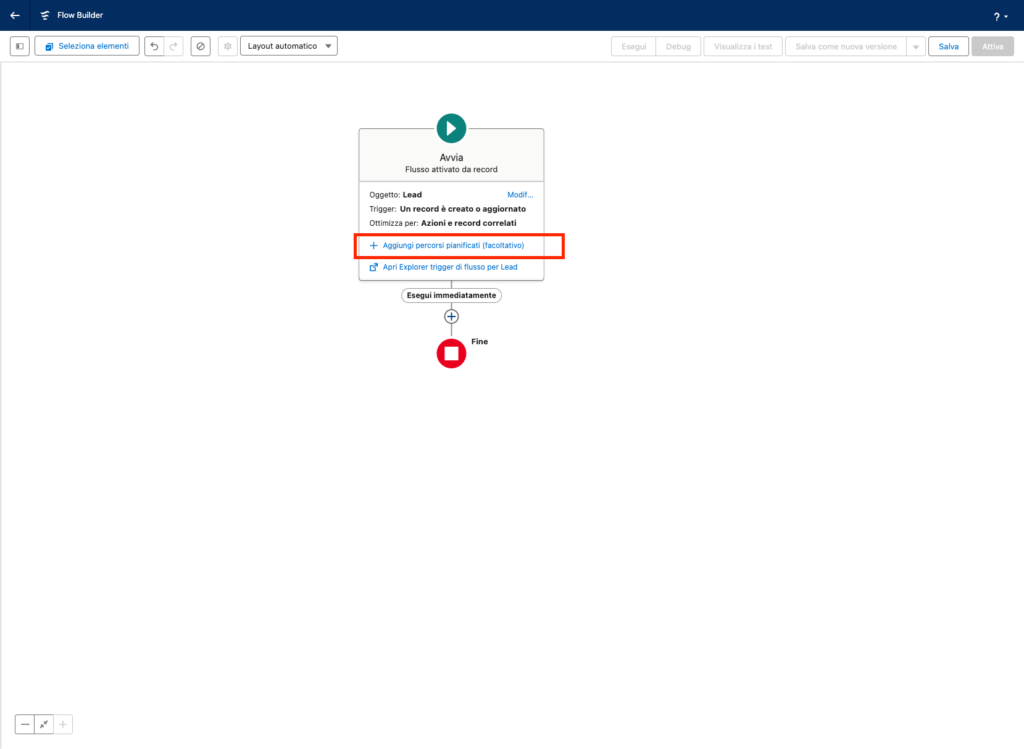The image size is (1024, 749).
Task: Click the Salva button
Action: pos(948,46)
